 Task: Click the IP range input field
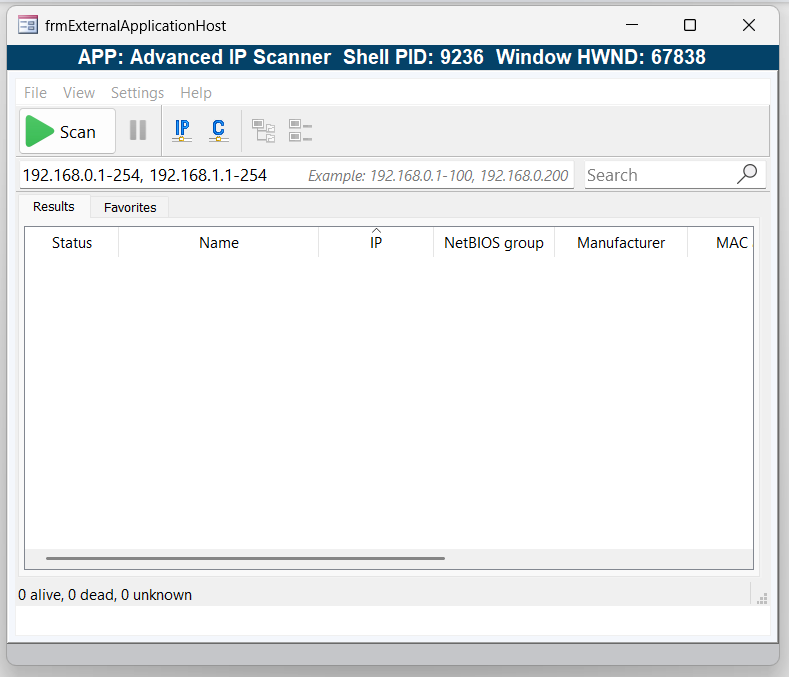296,175
